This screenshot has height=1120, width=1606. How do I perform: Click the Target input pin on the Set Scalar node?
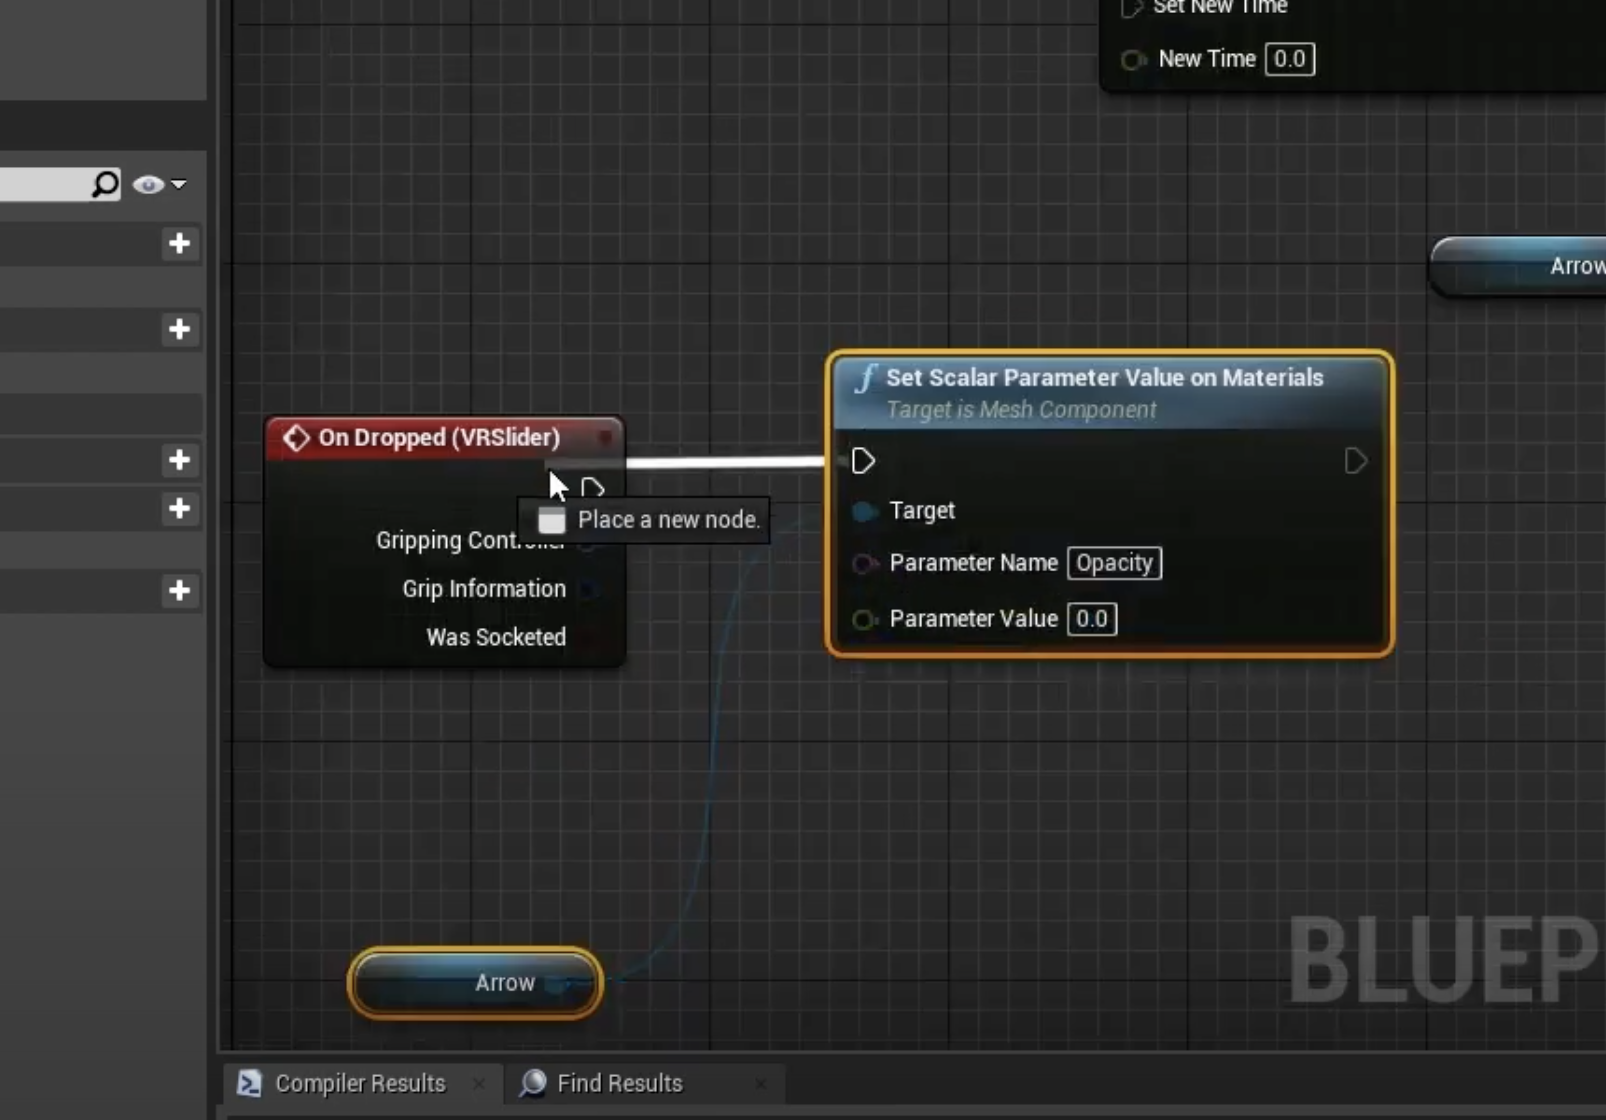864,512
